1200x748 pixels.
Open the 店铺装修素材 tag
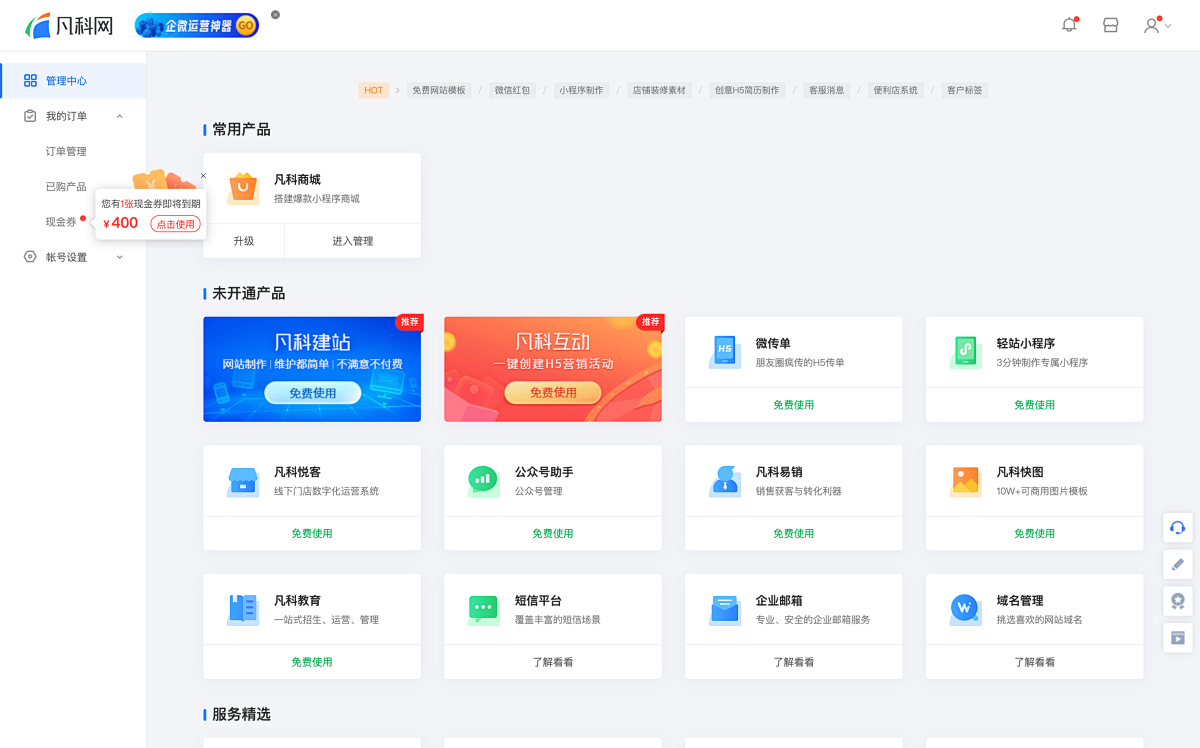coord(659,90)
